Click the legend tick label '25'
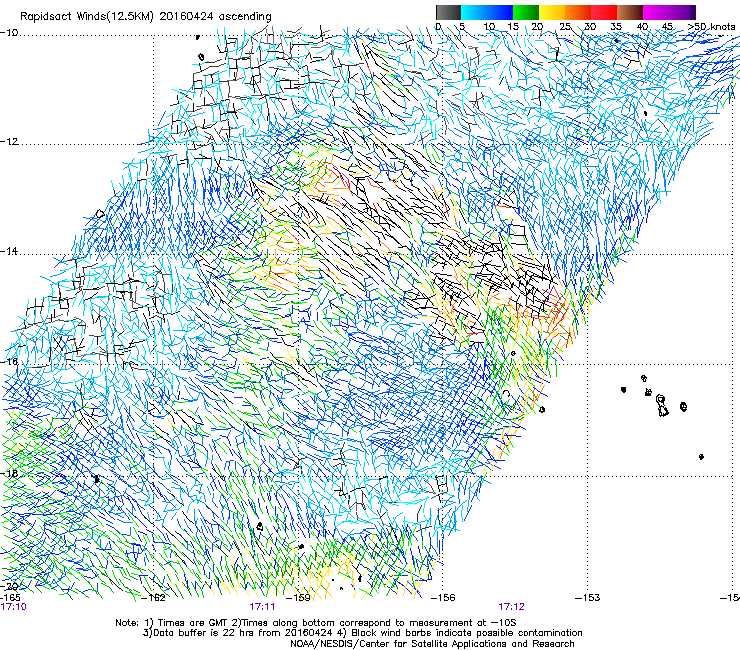 click(x=565, y=27)
